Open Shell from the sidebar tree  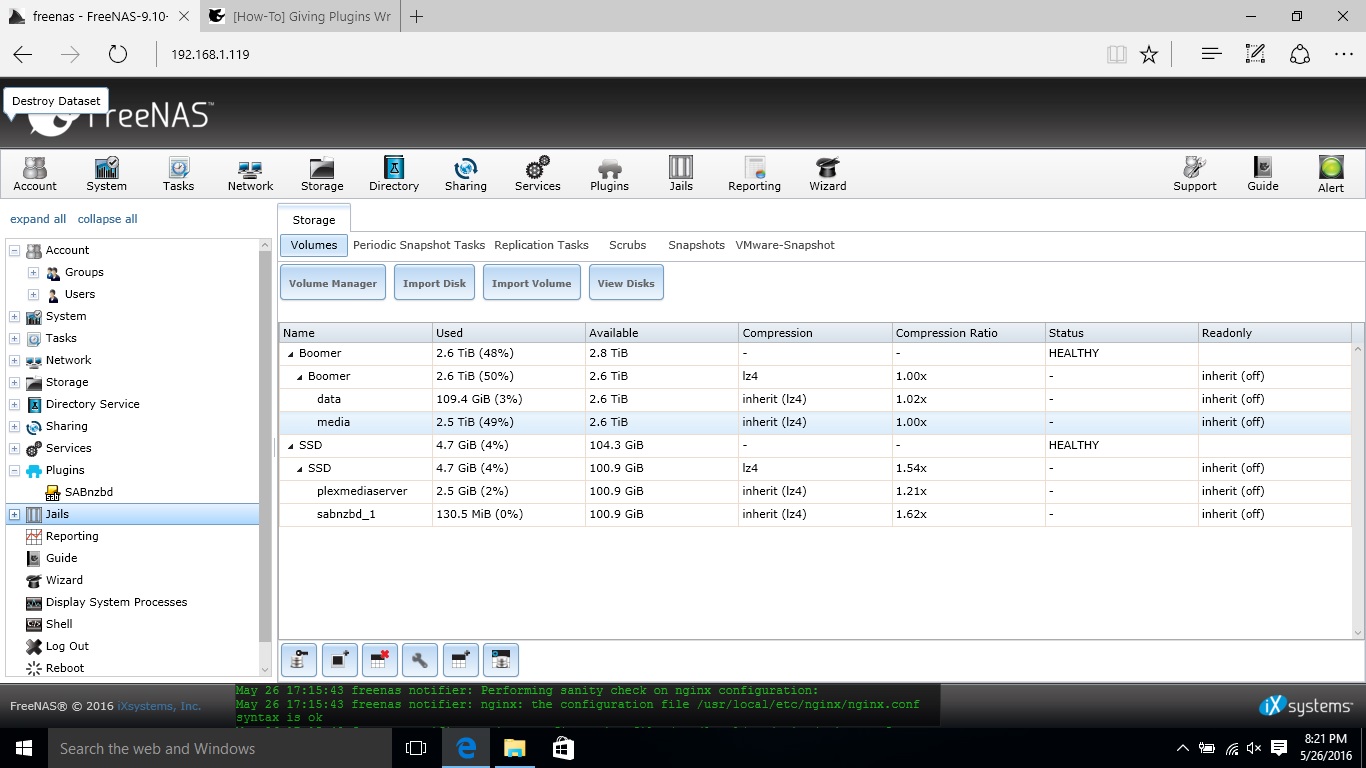click(x=59, y=624)
